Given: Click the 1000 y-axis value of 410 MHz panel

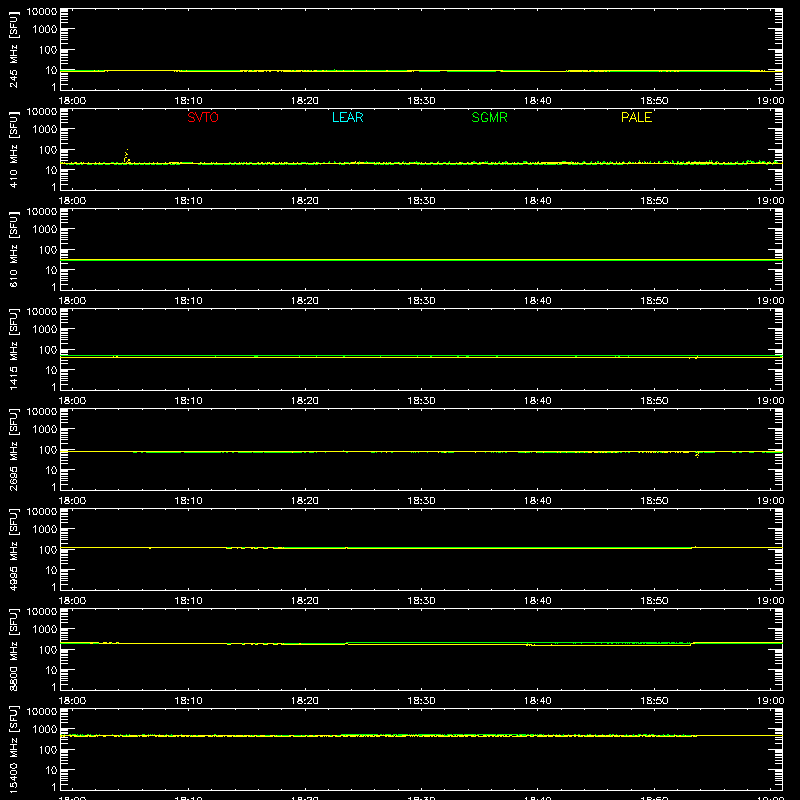Looking at the screenshot, I should pyautogui.click(x=45, y=130).
